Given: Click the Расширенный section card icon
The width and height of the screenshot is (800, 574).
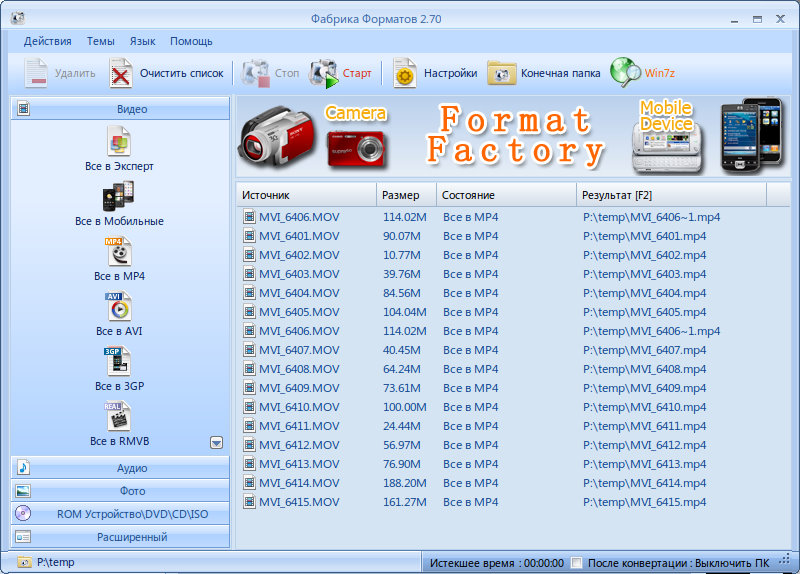Looking at the screenshot, I should [23, 537].
